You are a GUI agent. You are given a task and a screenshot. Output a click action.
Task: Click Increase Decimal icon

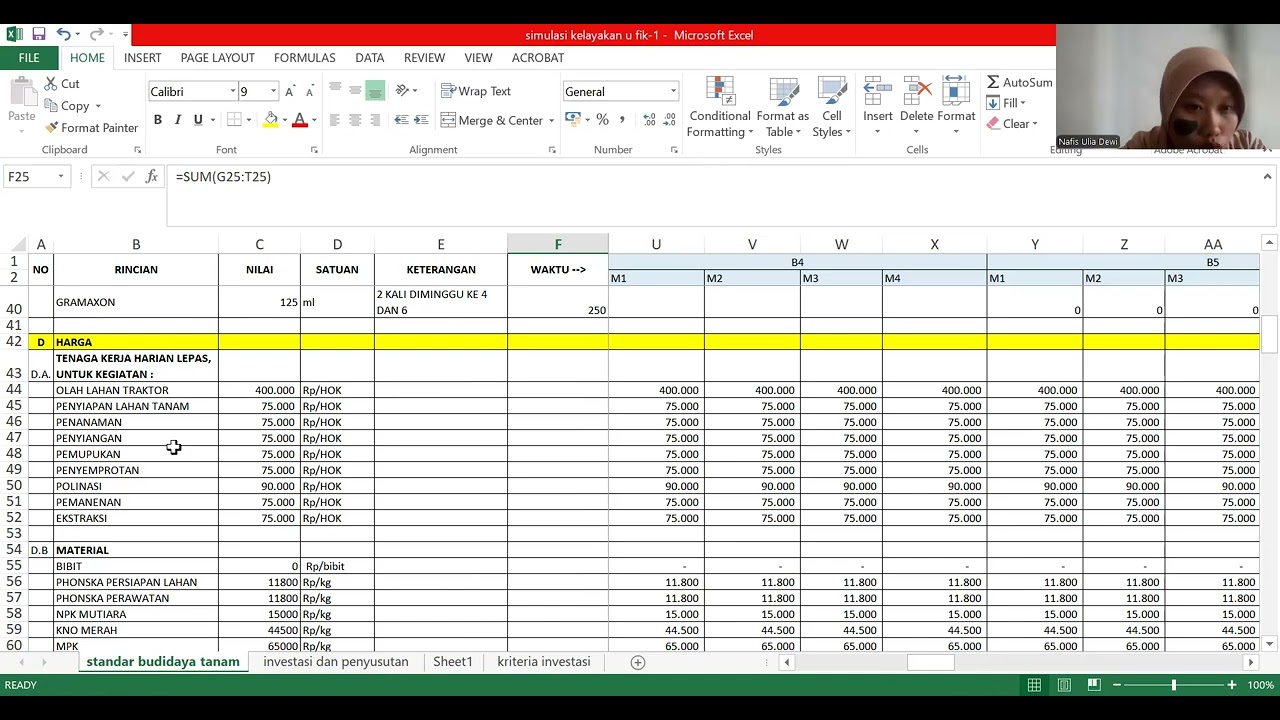point(650,120)
